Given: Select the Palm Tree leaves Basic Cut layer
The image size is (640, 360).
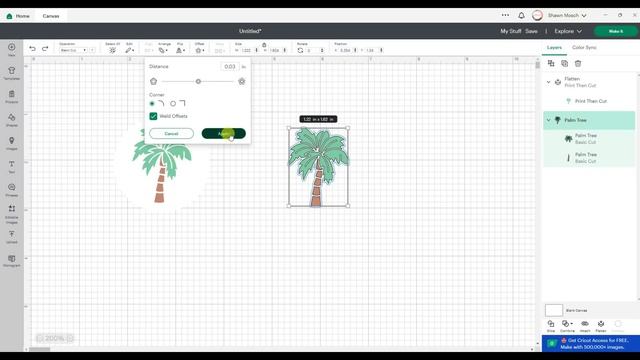Looking at the screenshot, I should tap(589, 139).
